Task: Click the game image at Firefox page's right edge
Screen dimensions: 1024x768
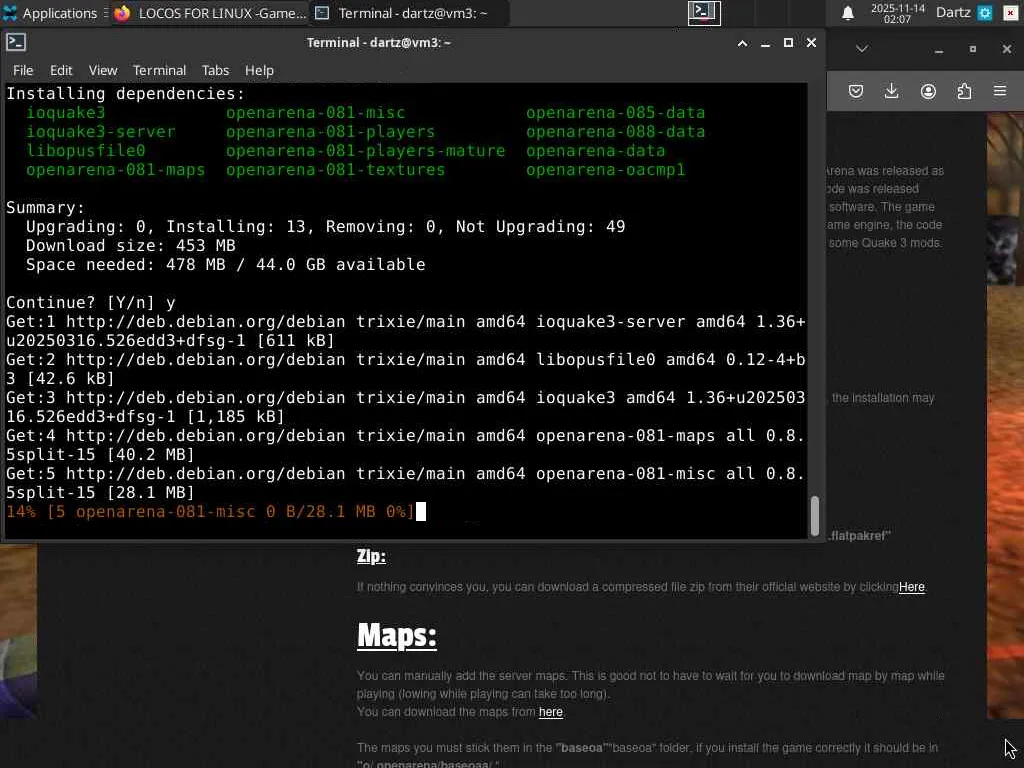Action: click(1005, 415)
